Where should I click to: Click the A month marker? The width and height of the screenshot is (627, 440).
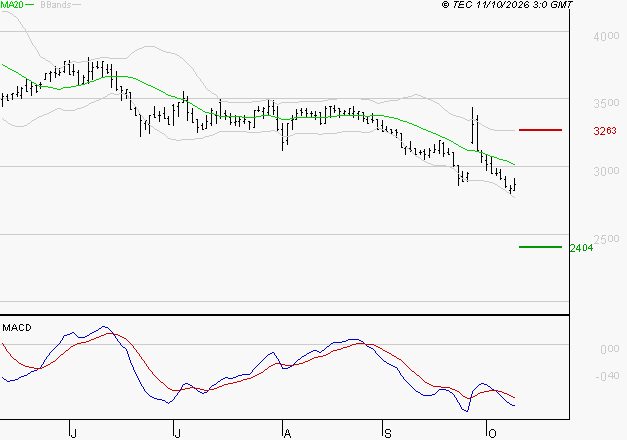click(287, 433)
